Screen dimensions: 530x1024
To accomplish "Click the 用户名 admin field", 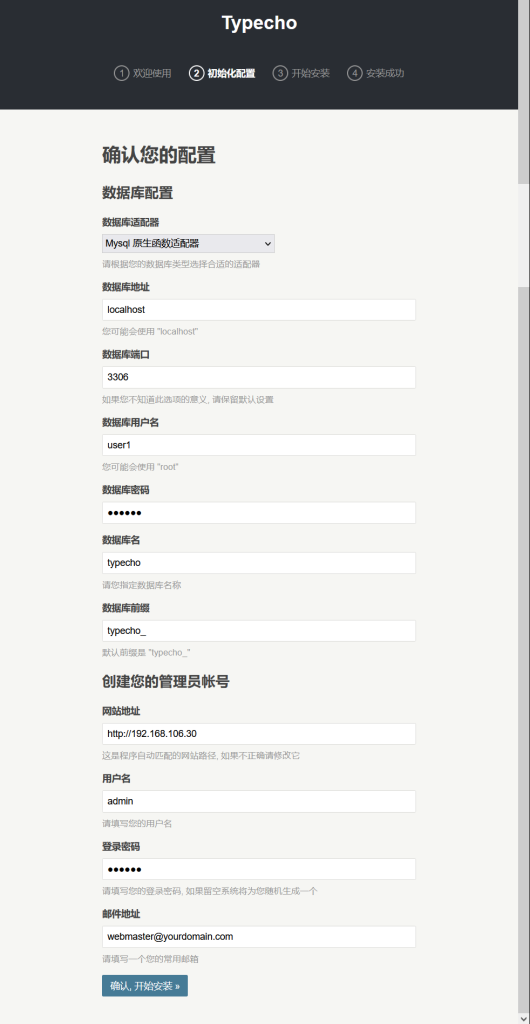I will 258,801.
